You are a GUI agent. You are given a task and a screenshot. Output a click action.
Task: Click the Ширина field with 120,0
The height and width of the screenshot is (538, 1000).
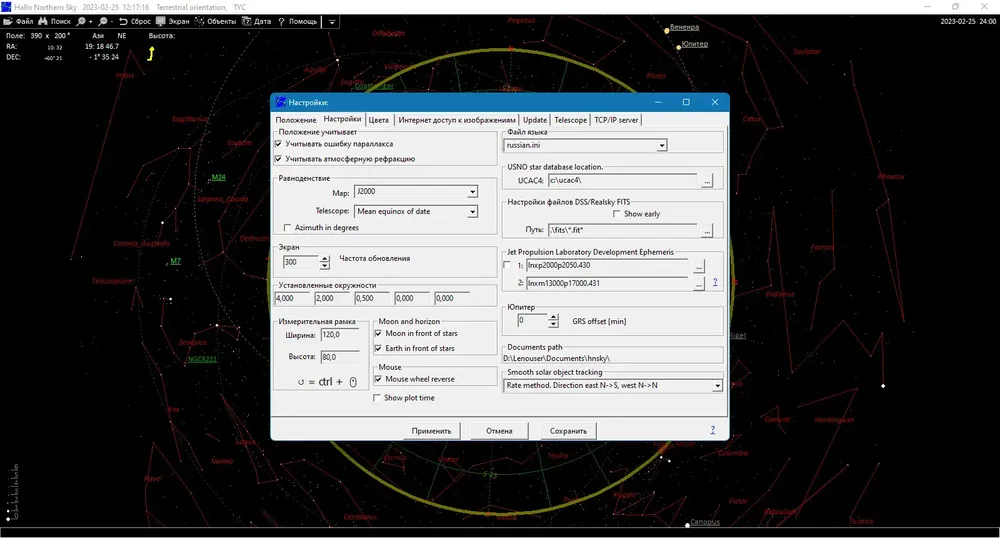pyautogui.click(x=339, y=335)
